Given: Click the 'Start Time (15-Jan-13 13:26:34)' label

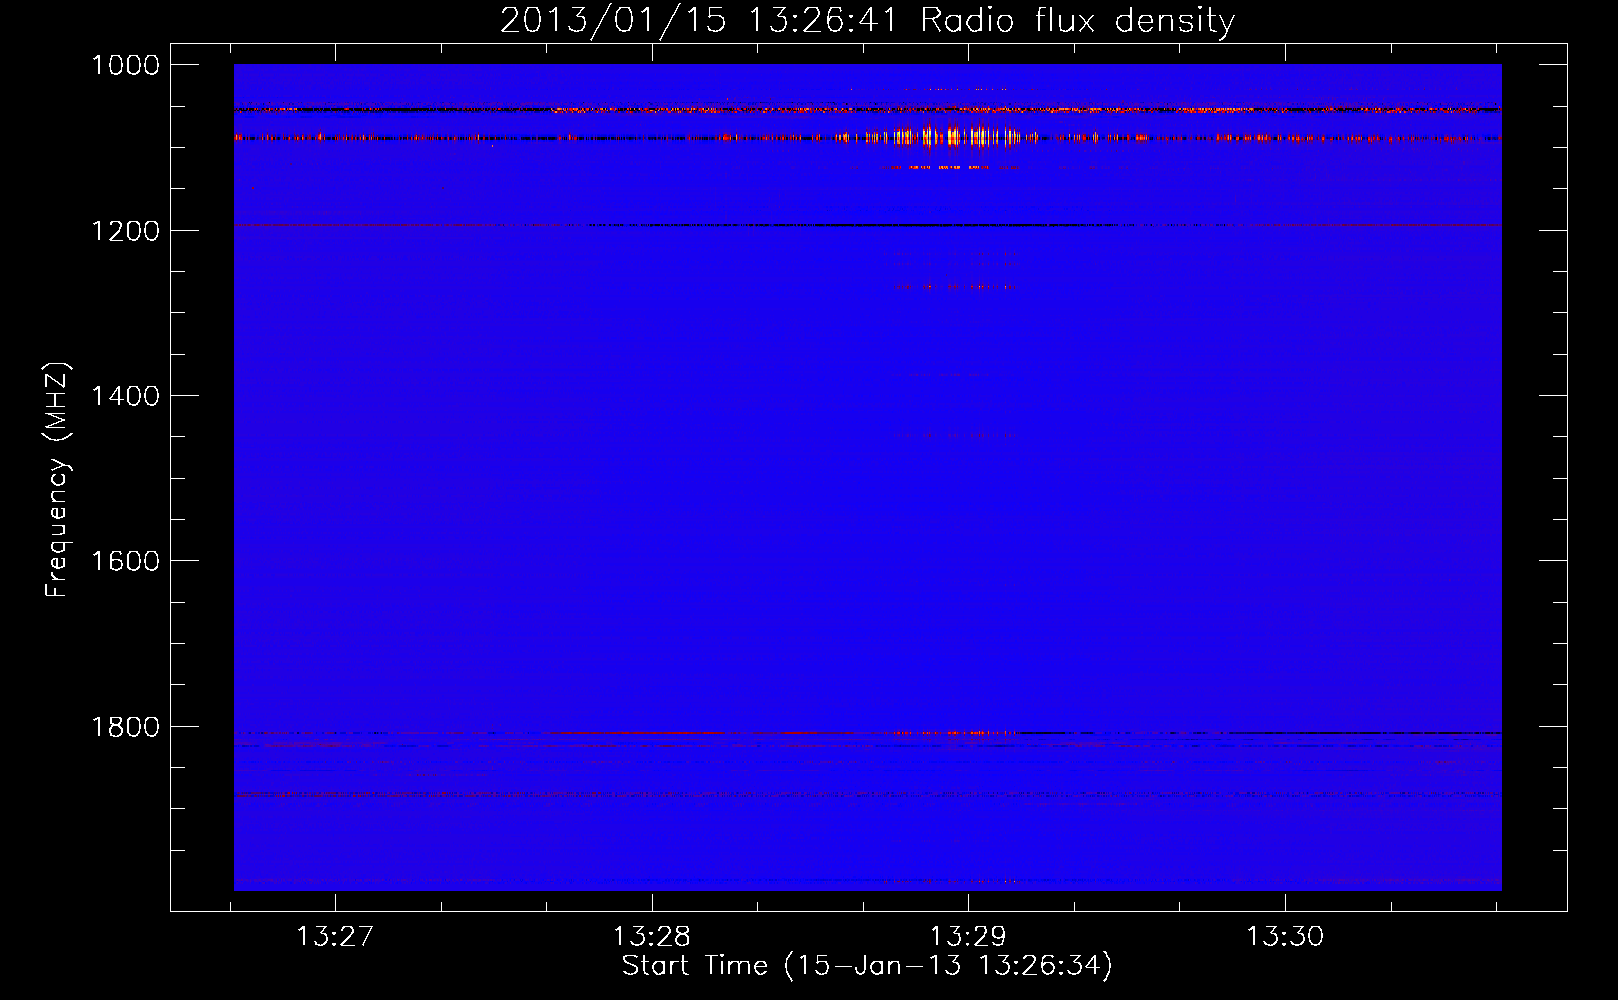Looking at the screenshot, I should tap(867, 966).
